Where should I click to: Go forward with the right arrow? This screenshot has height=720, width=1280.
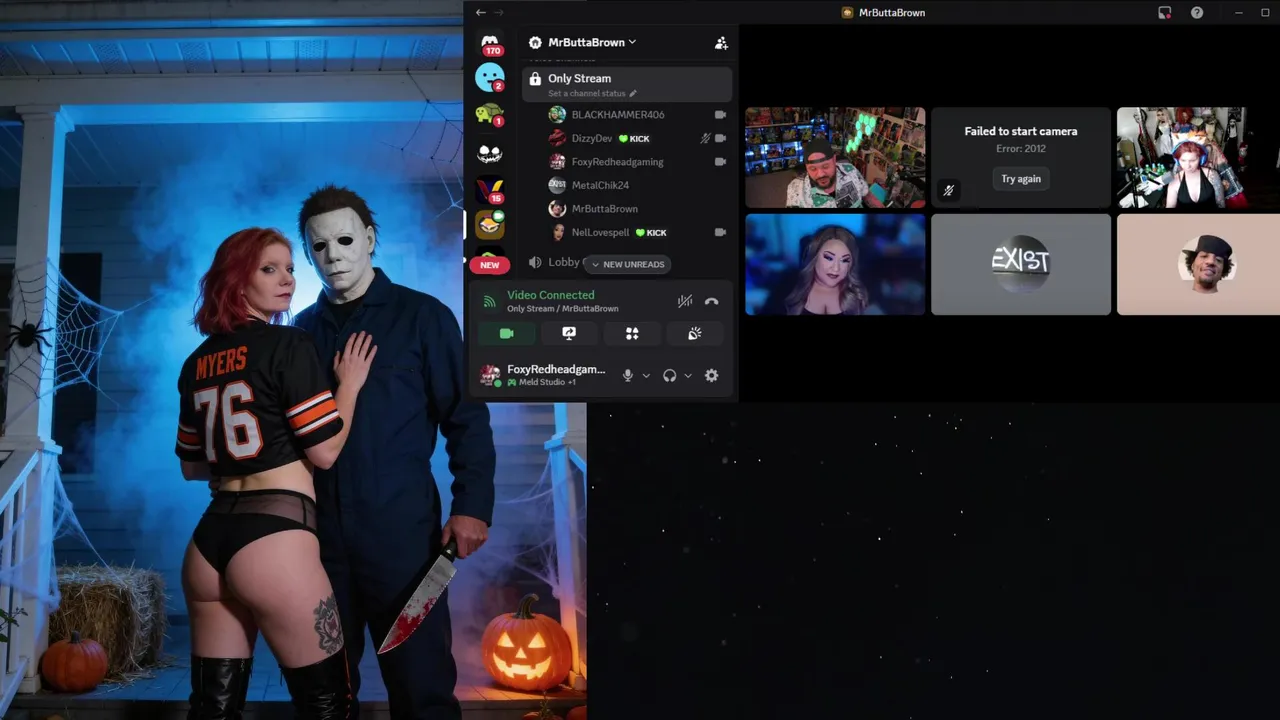pyautogui.click(x=499, y=12)
